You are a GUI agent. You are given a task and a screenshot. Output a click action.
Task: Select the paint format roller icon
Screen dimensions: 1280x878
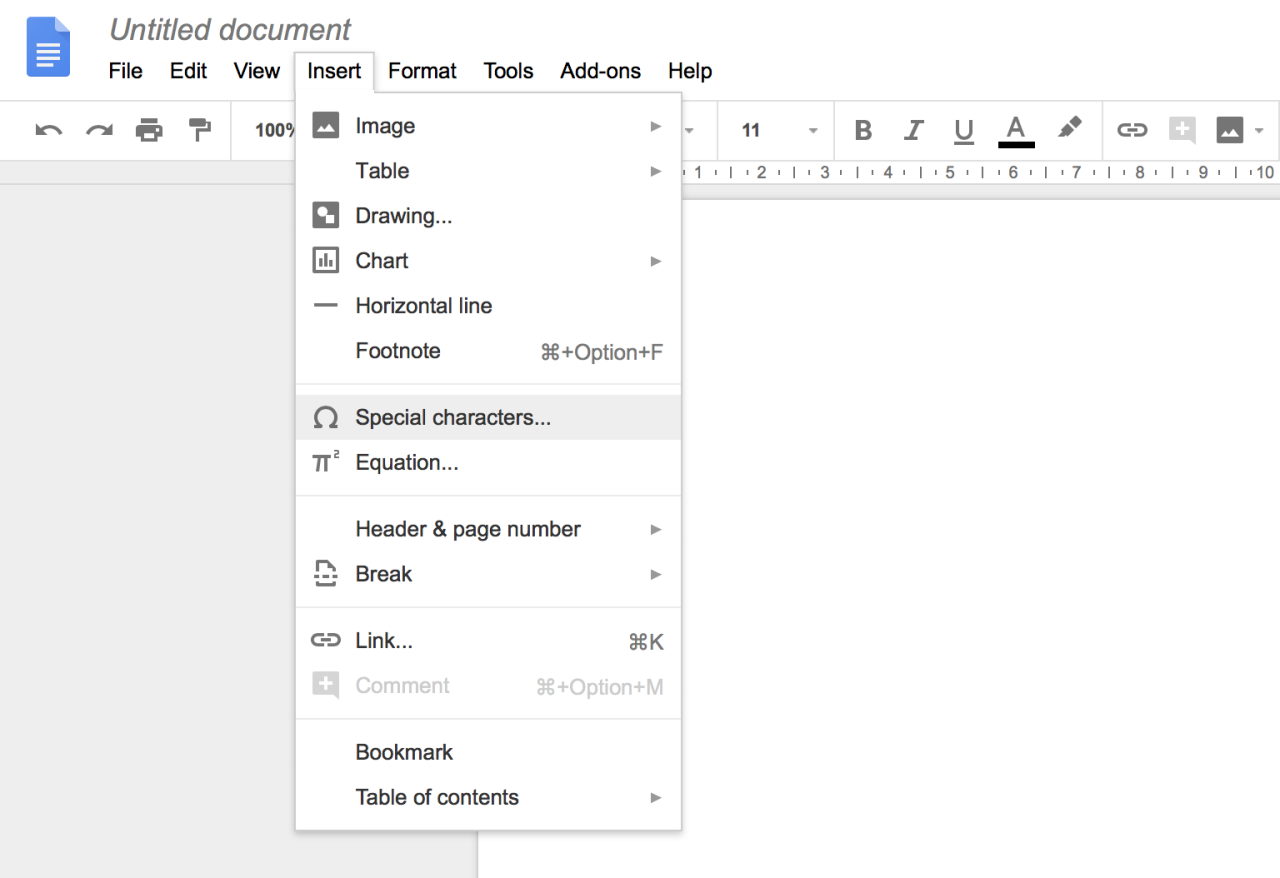[x=200, y=130]
